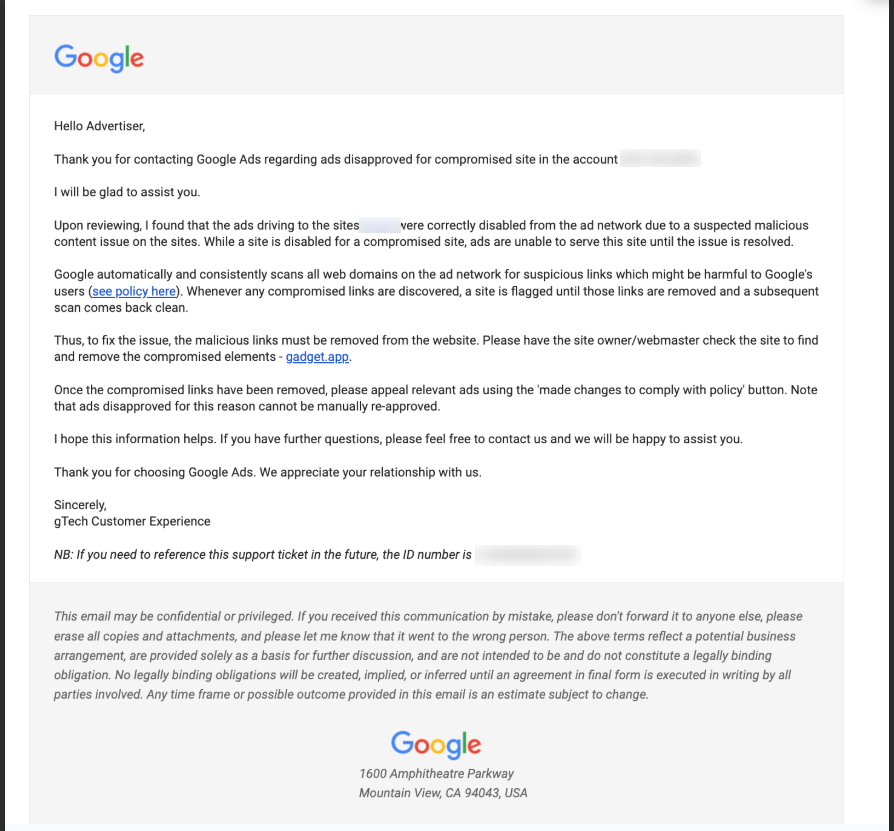
Task: Click the Google logo in the email header
Action: pyautogui.click(x=99, y=58)
